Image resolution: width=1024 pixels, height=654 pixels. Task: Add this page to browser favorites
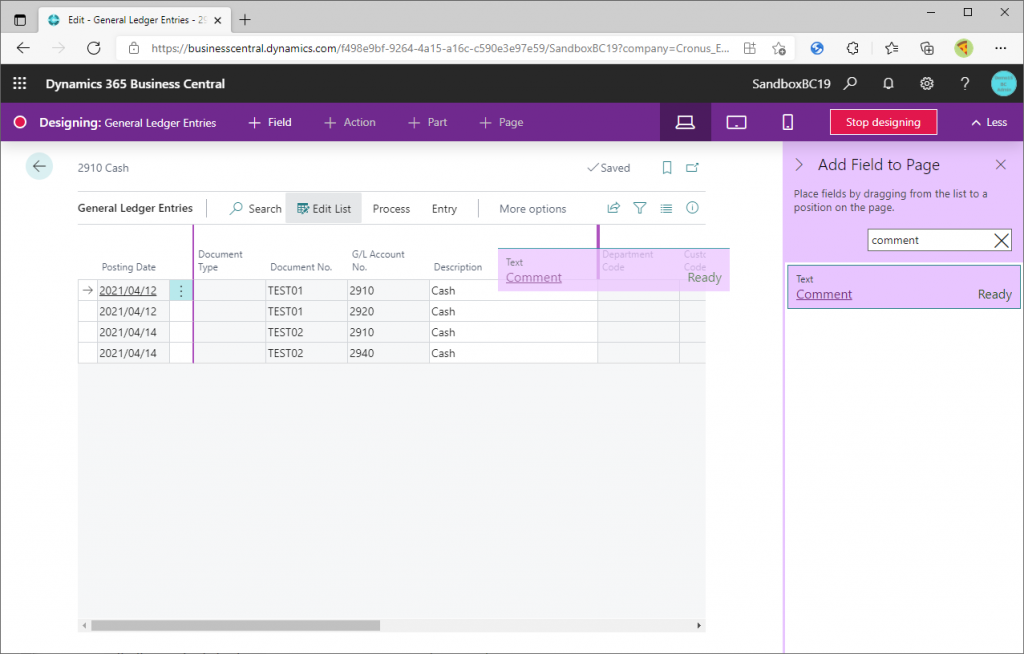pos(778,48)
